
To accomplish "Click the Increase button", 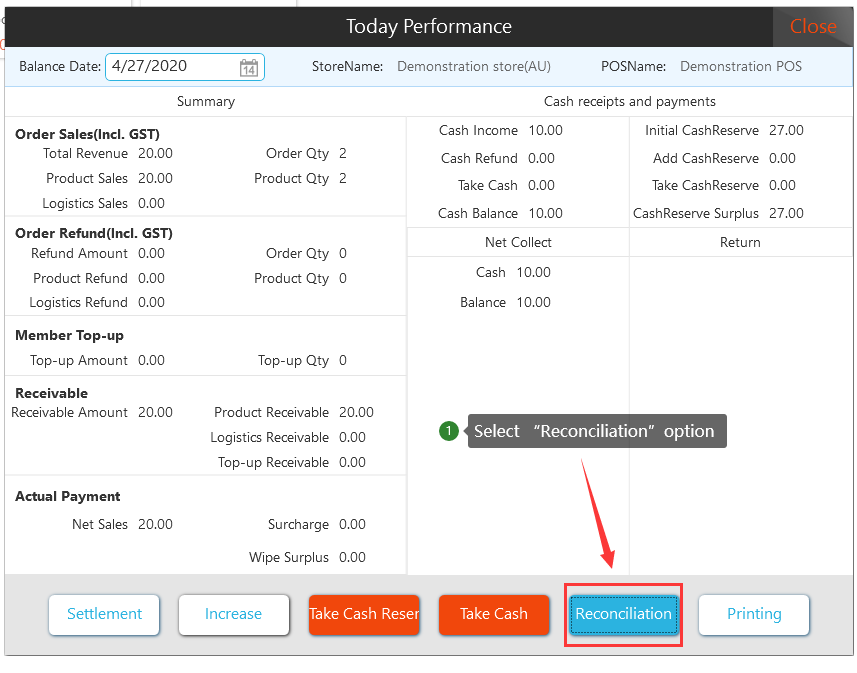I will (x=233, y=614).
